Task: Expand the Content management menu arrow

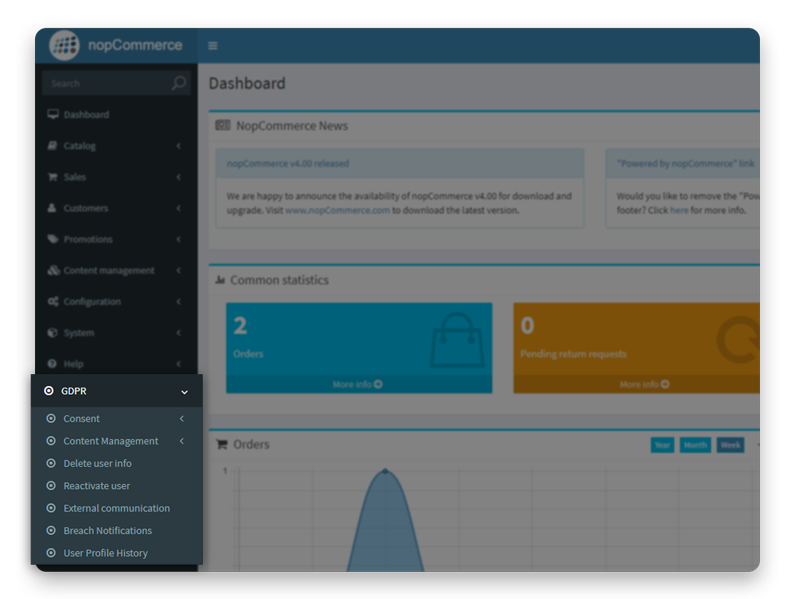Action: pos(179,270)
